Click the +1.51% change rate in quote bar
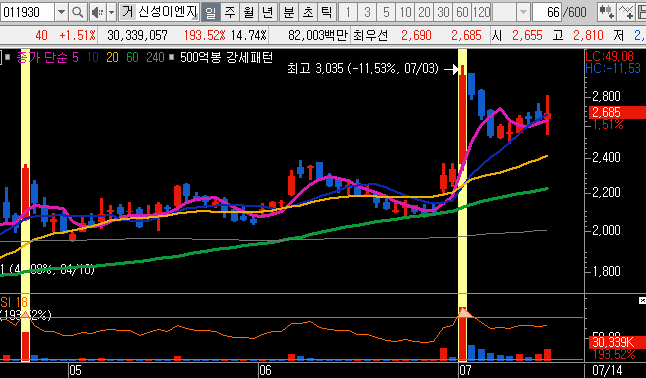Image resolution: width=646 pixels, height=378 pixels. (77, 35)
